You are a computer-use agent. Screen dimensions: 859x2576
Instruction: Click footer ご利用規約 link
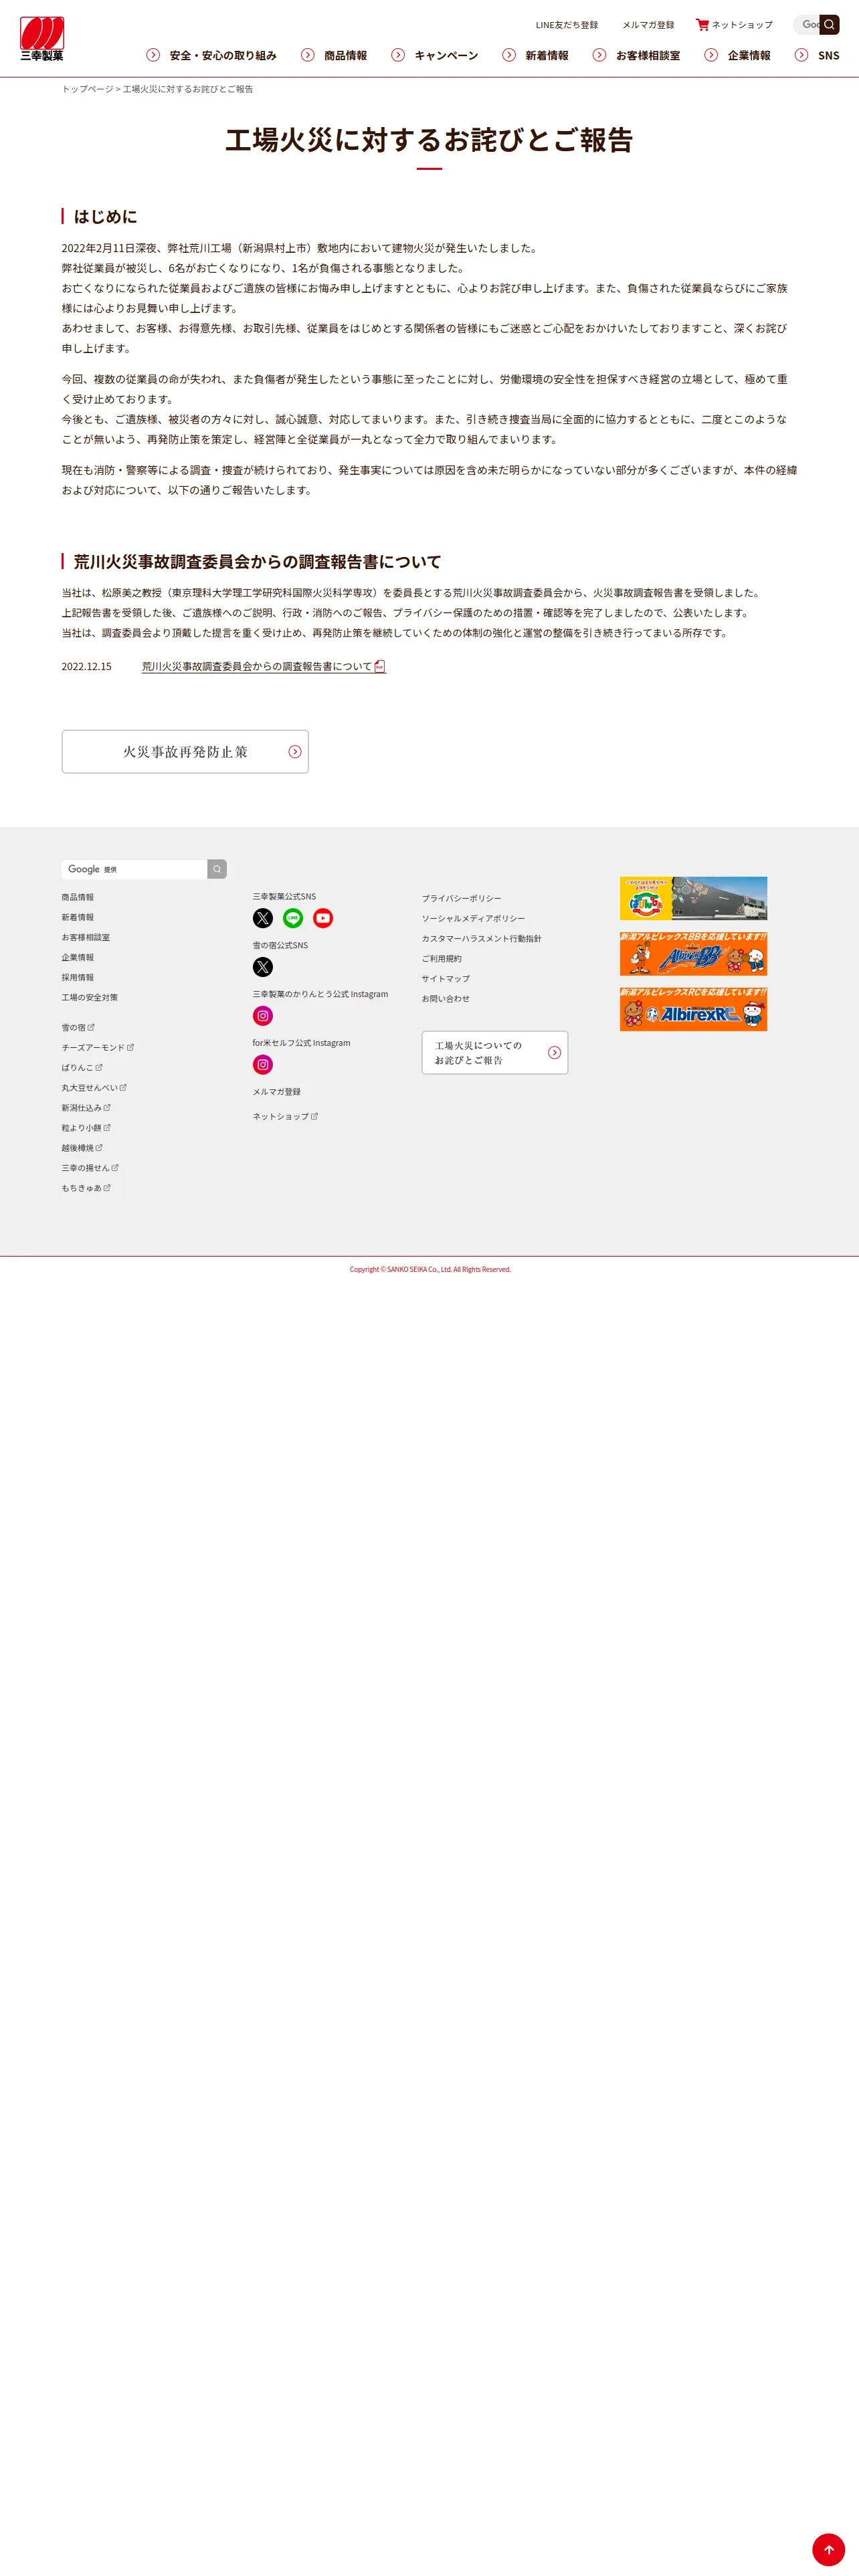tap(441, 958)
